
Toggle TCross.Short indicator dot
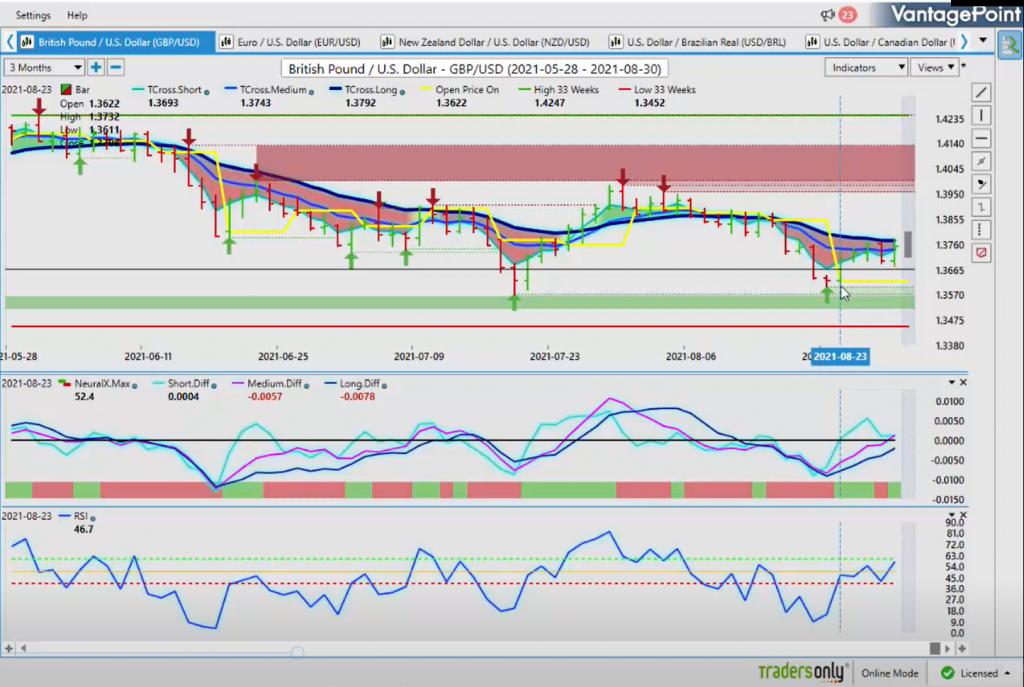coord(206,92)
